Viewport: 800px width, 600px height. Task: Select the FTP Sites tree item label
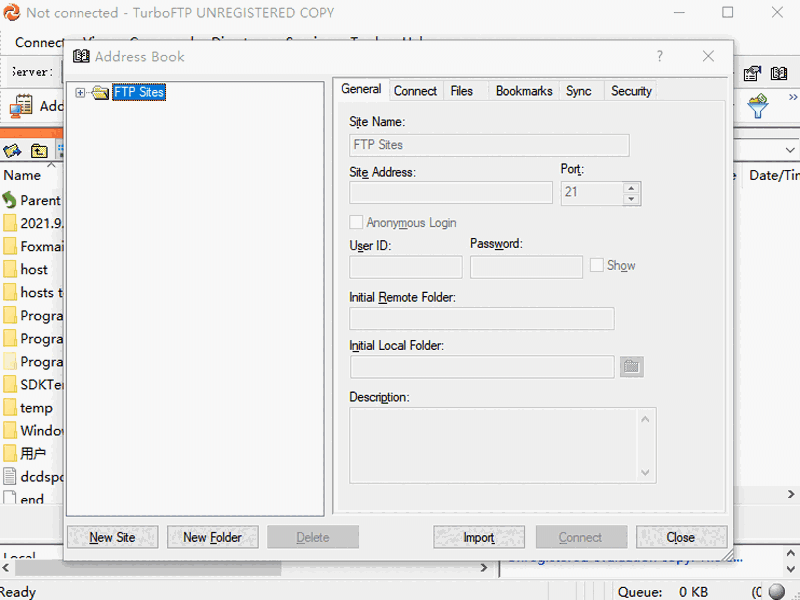(x=139, y=92)
